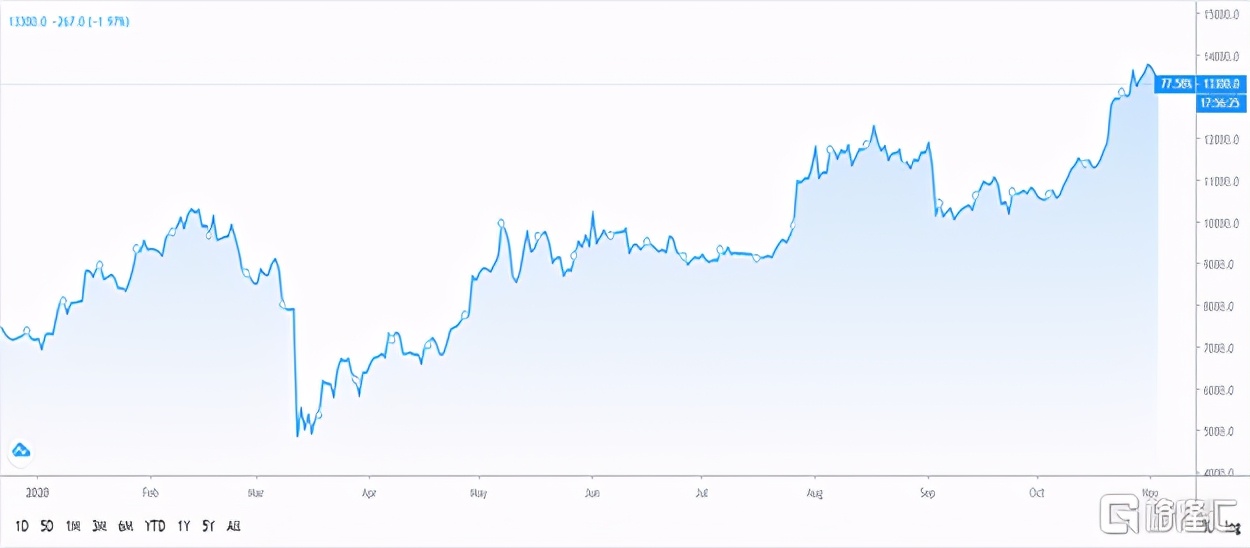Choose the YTD time range
The height and width of the screenshot is (548, 1250).
pyautogui.click(x=155, y=525)
